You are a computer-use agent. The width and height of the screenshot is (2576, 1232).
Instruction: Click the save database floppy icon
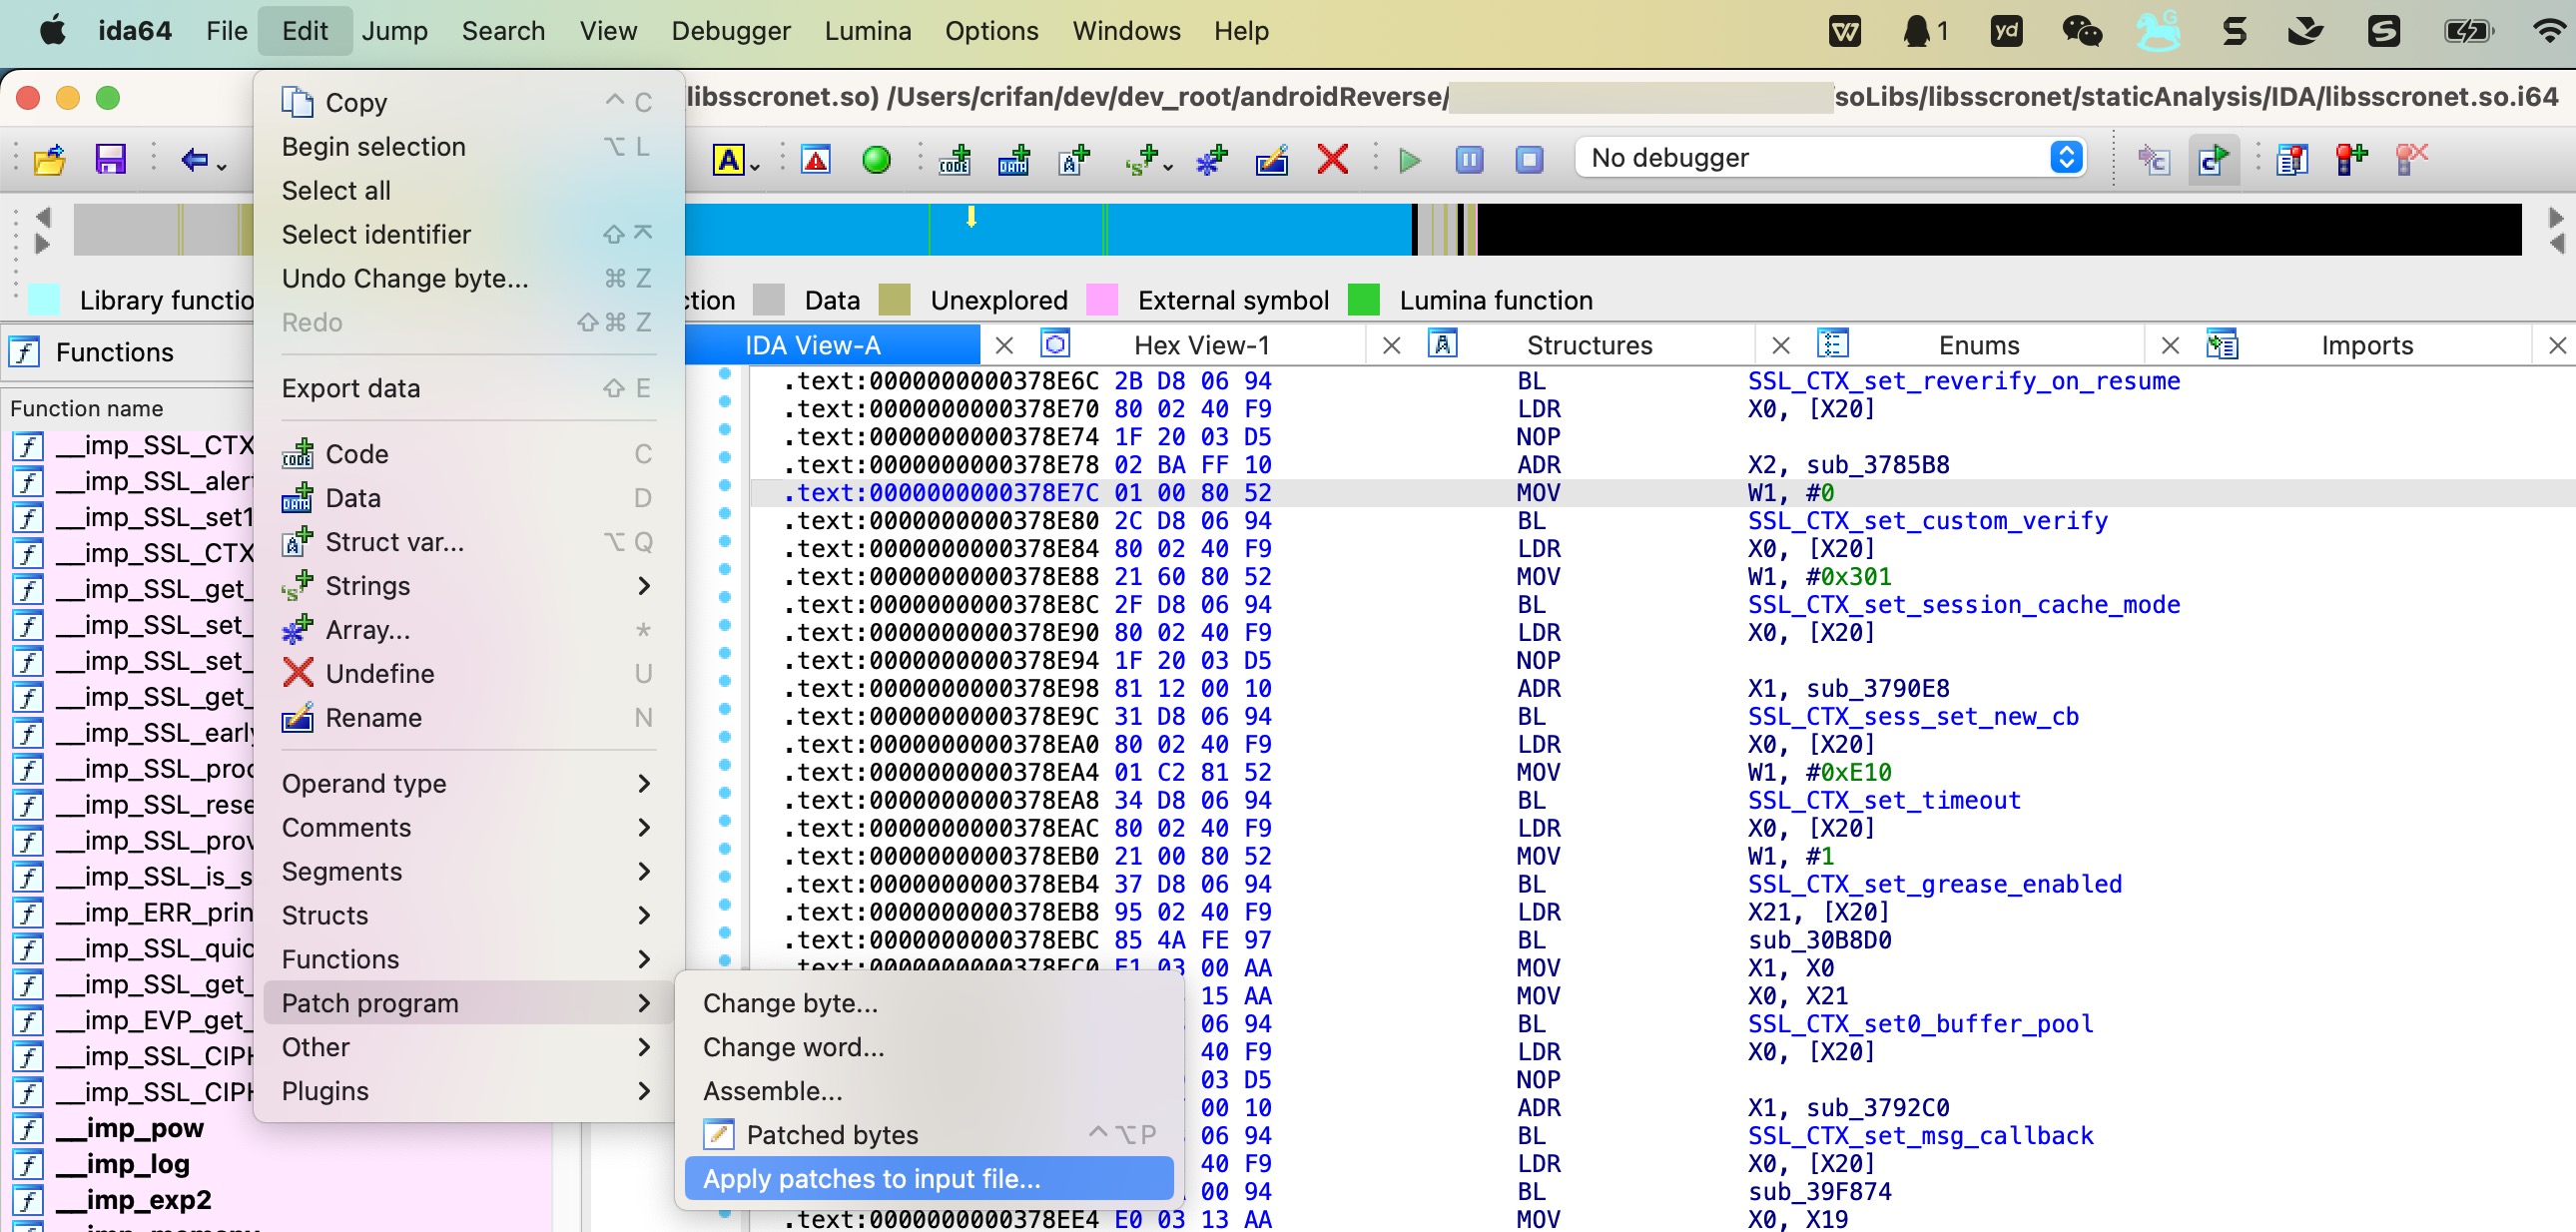click(110, 159)
